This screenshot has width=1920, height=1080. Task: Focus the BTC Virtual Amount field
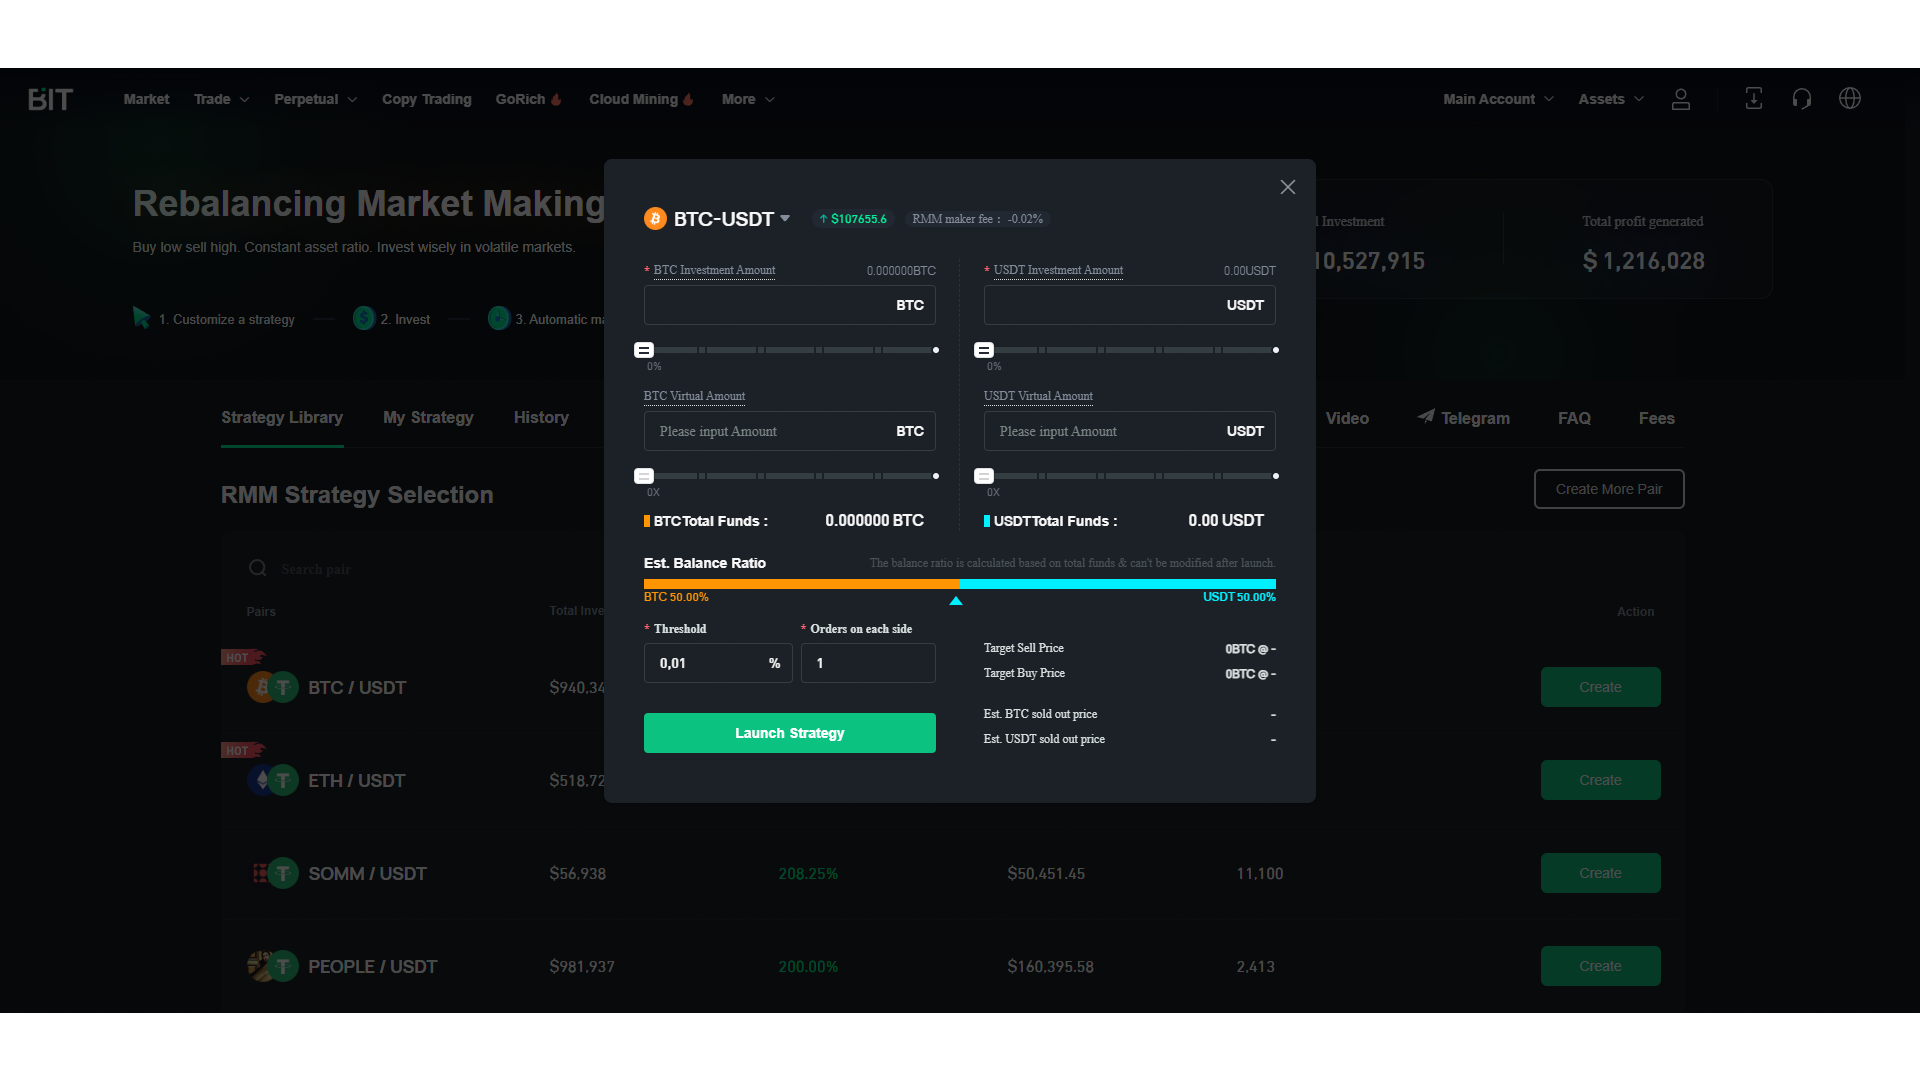(790, 431)
